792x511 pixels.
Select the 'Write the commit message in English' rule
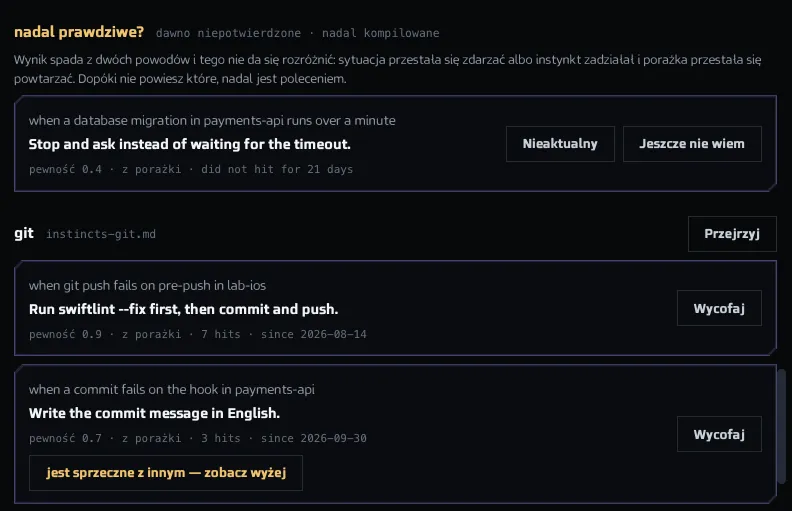tap(154, 413)
